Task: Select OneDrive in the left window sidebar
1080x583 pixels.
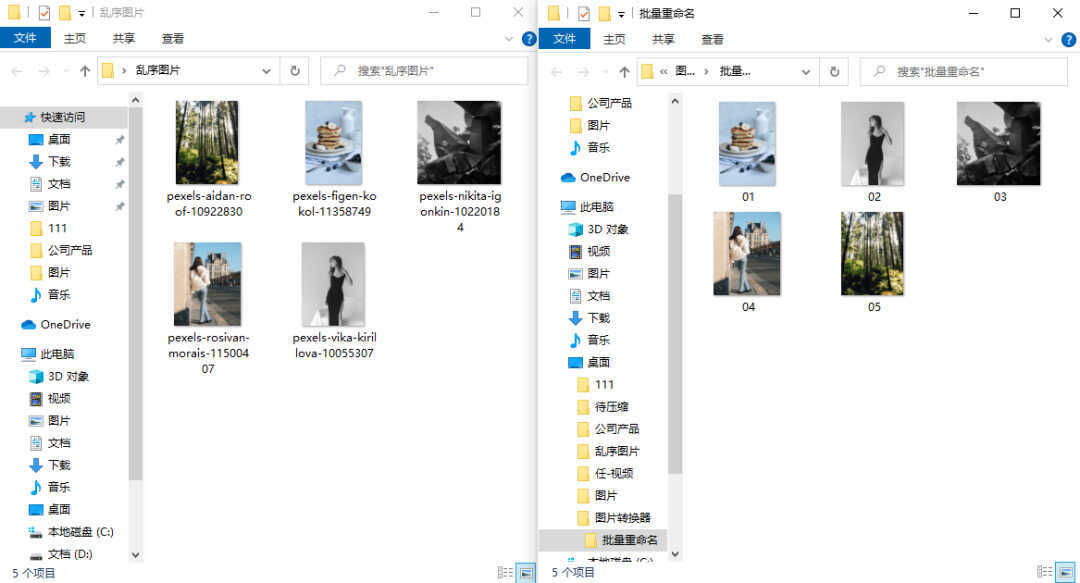Action: [x=63, y=324]
